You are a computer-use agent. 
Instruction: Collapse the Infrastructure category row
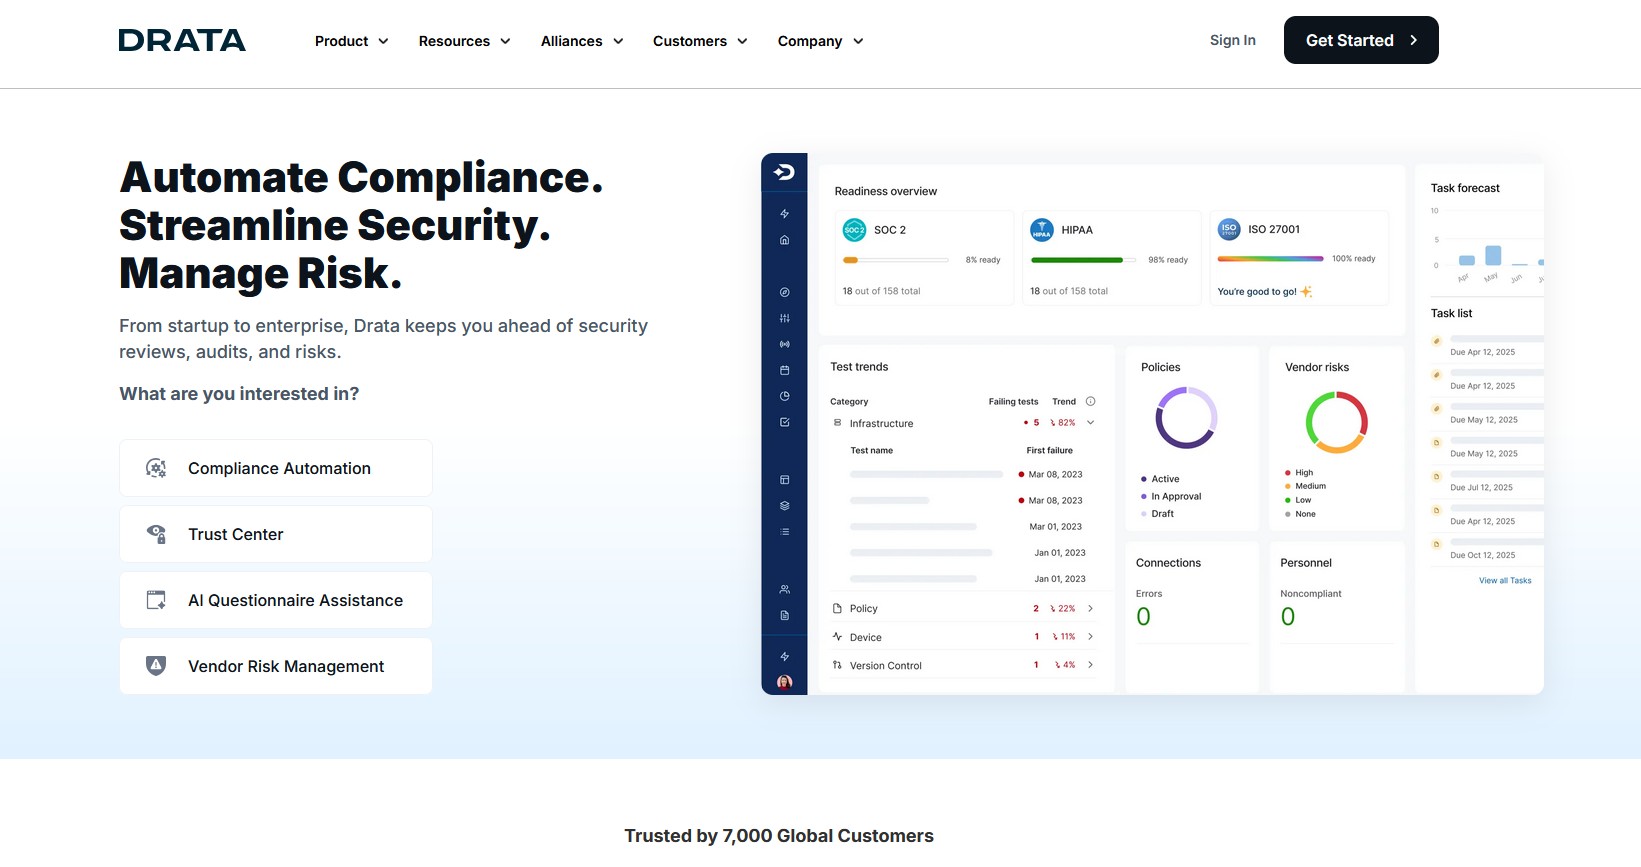coord(1090,423)
